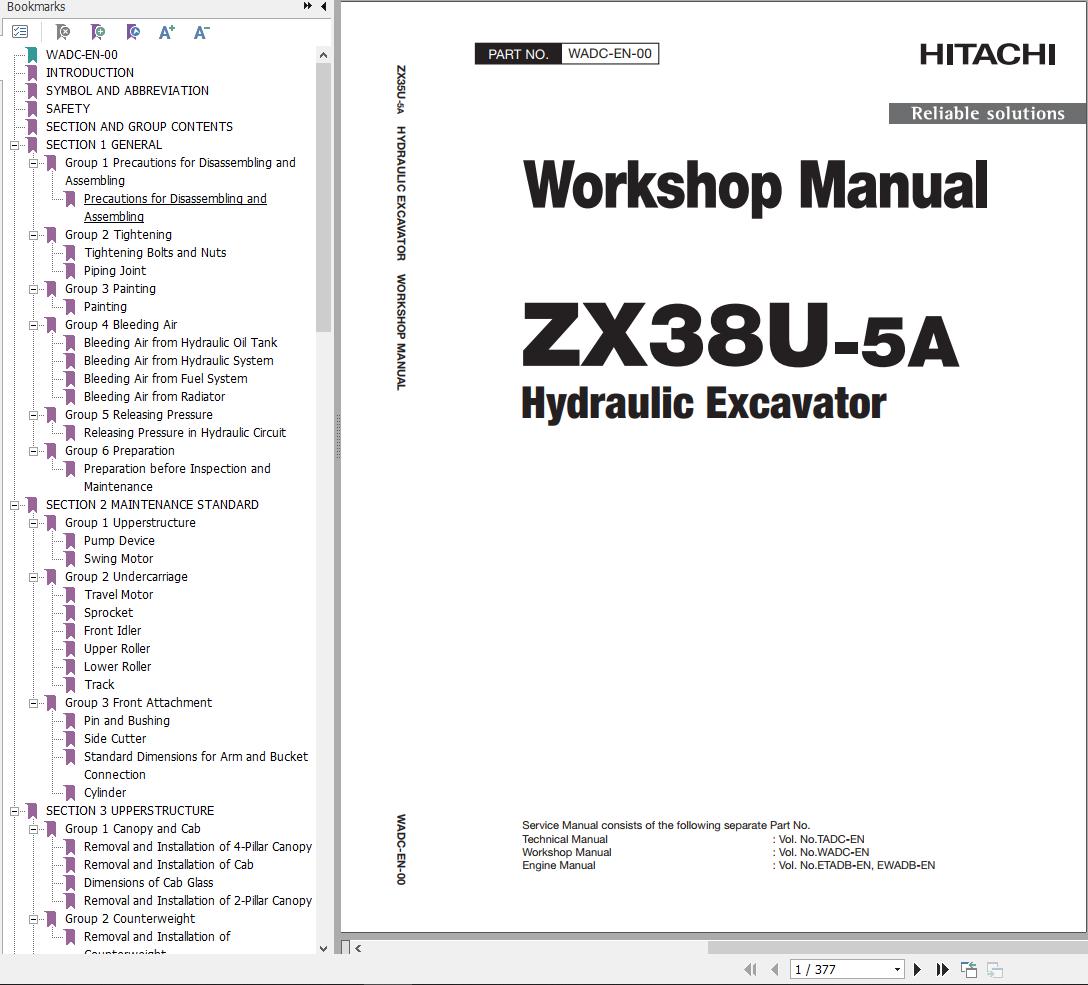Open SYMBOL AND ABBREVIATION bookmark
The height and width of the screenshot is (985, 1088).
click(x=127, y=90)
